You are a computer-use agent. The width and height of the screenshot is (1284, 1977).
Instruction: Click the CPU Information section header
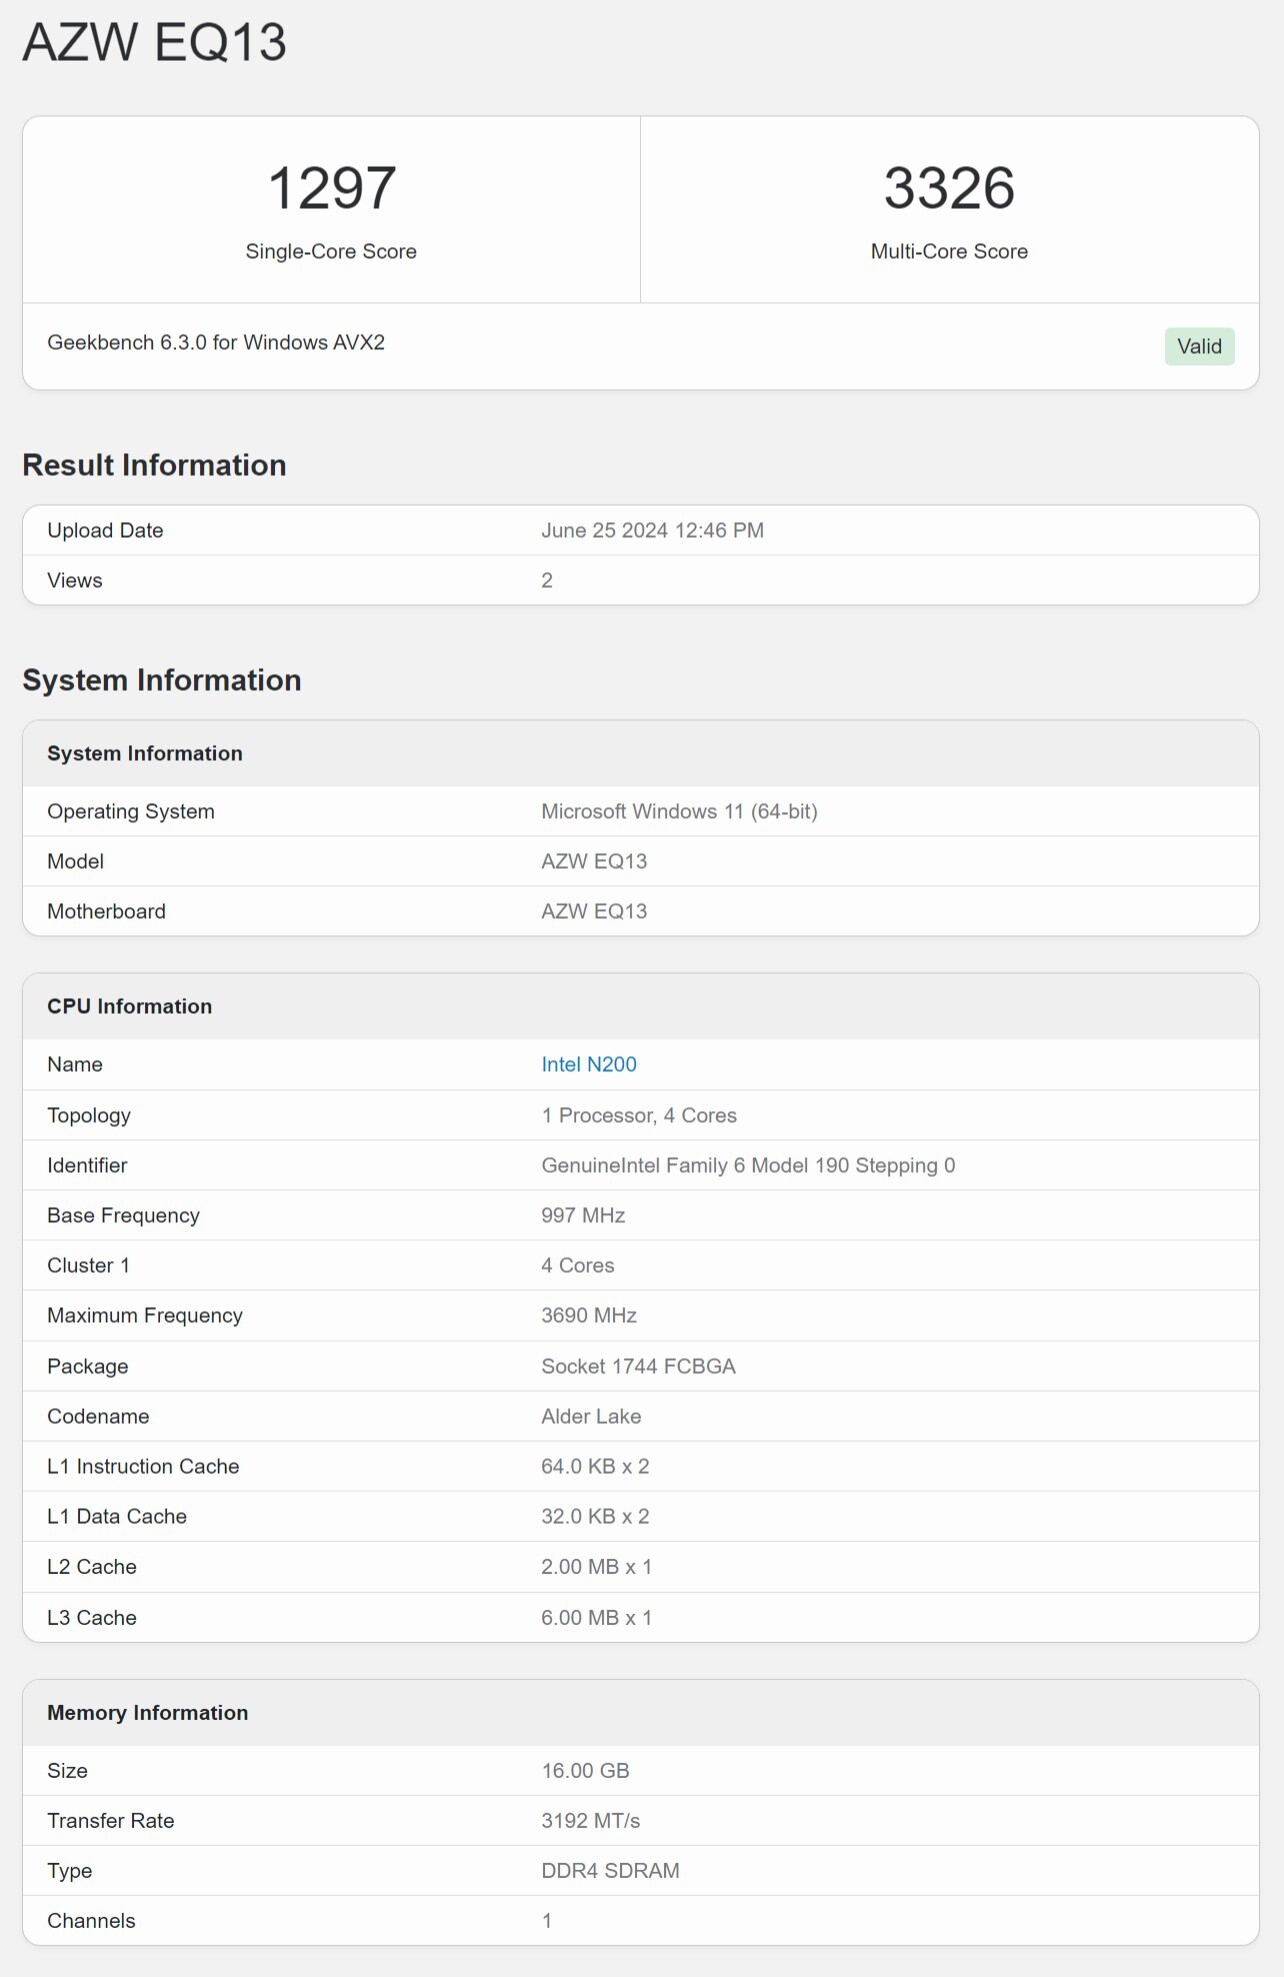click(130, 1006)
